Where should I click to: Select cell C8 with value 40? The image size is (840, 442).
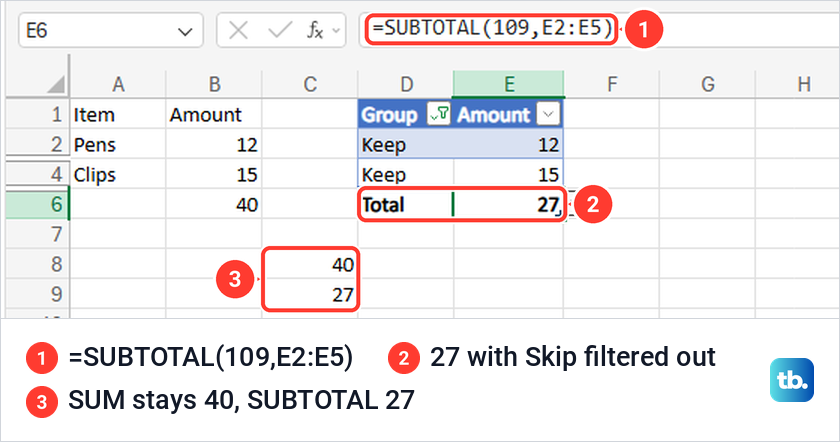coord(310,264)
